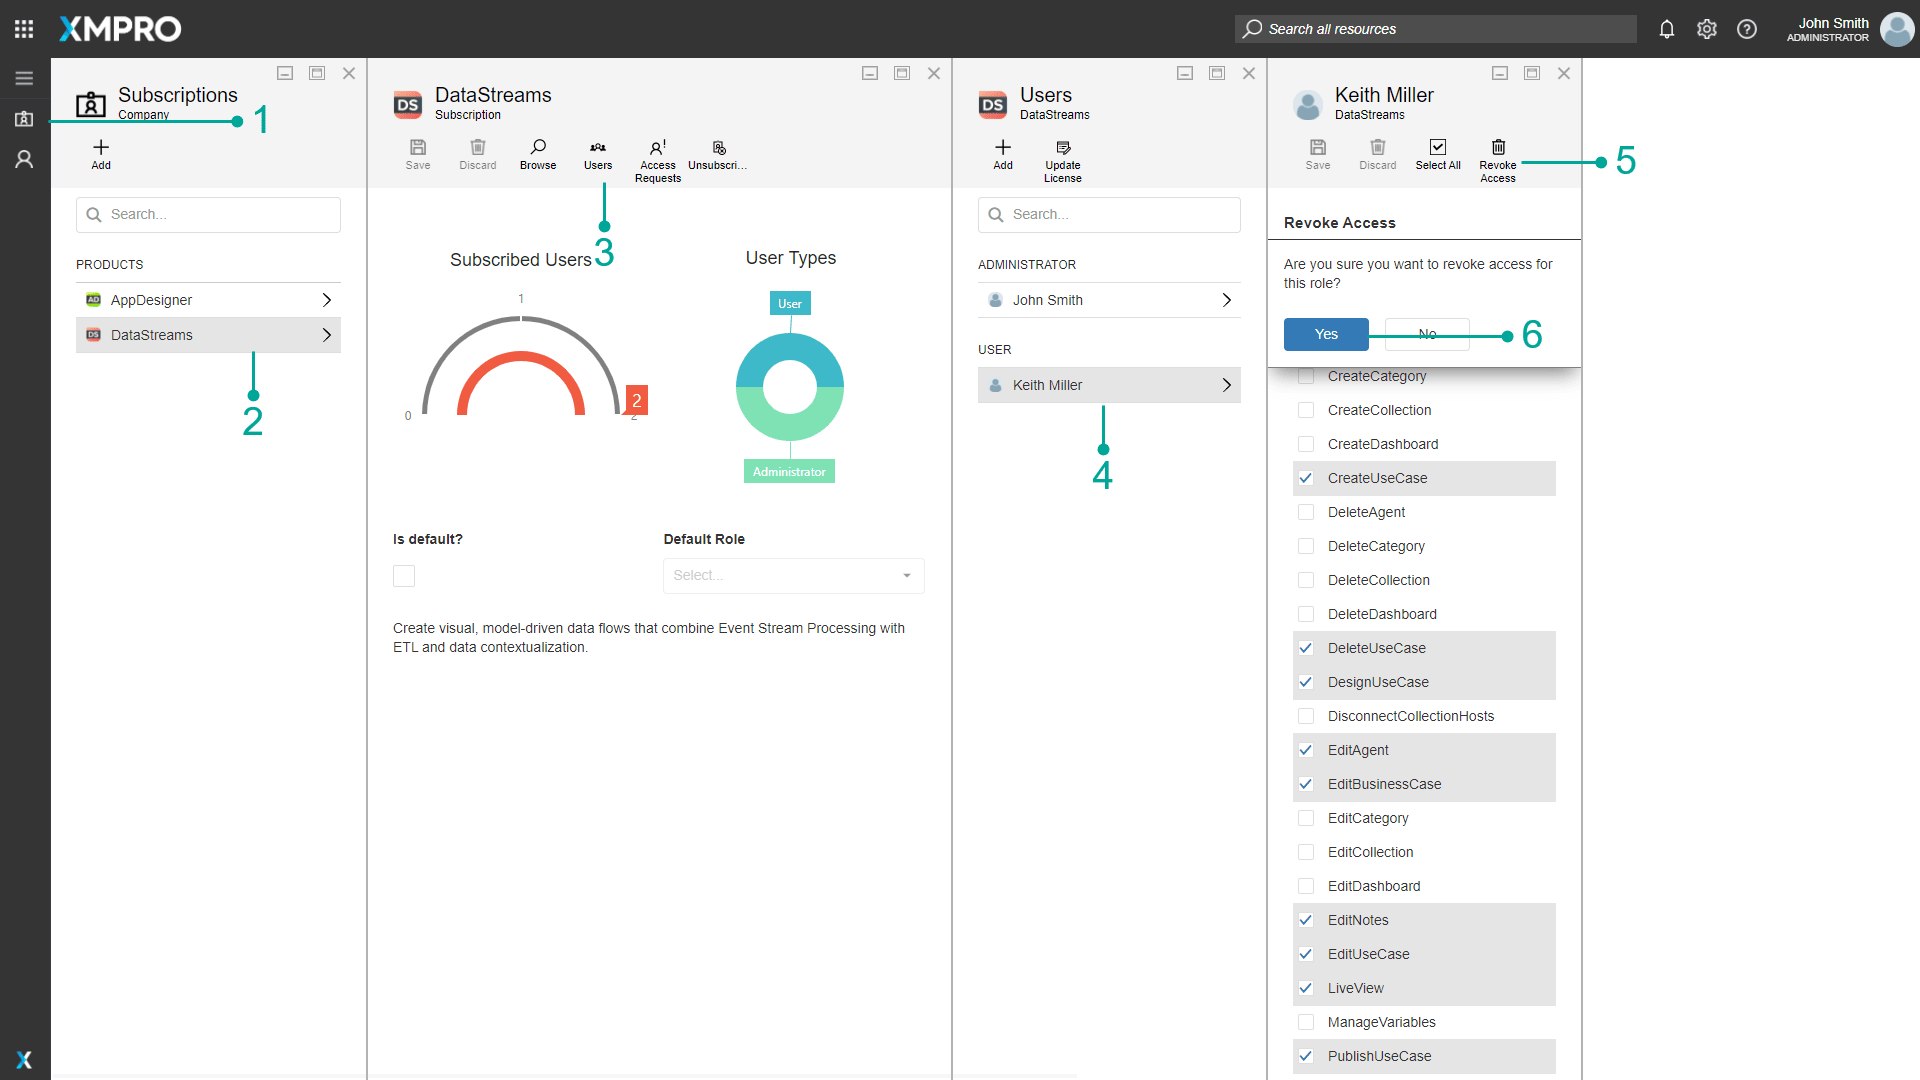Screen dimensions: 1920x1080
Task: Click the Update License icon
Action: [1062, 148]
